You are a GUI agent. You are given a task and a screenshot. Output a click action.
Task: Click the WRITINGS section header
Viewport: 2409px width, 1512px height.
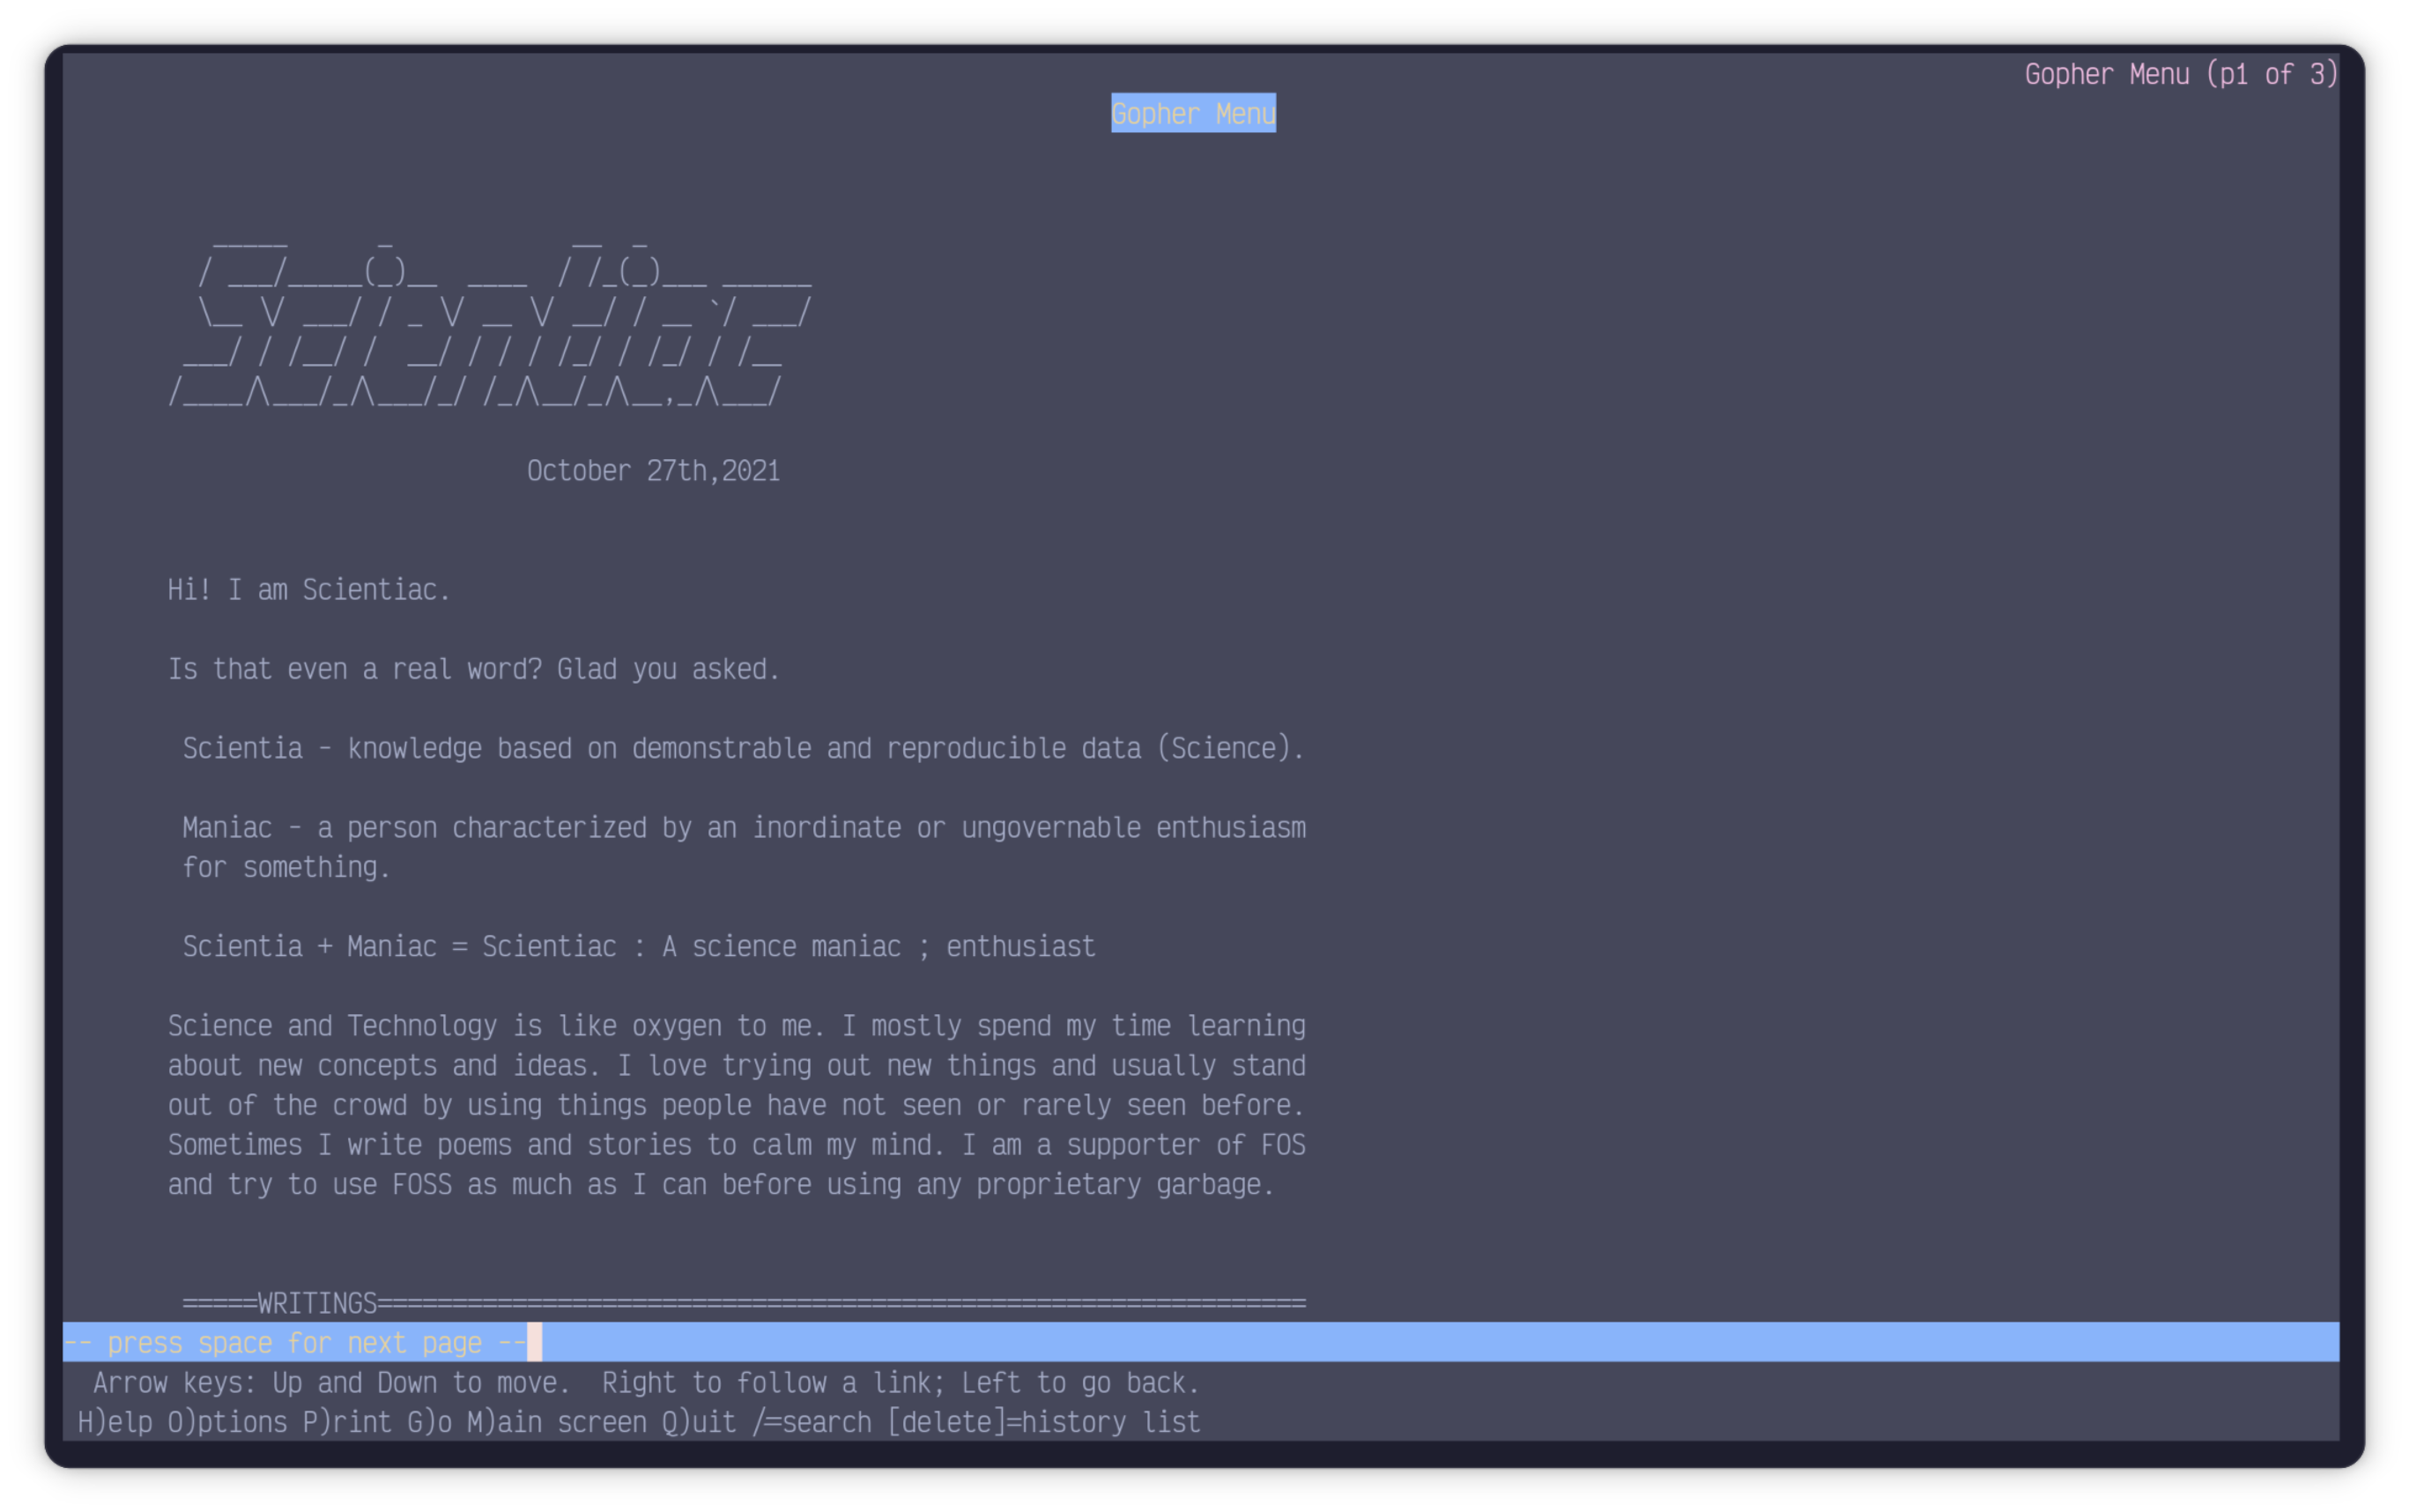point(743,1303)
